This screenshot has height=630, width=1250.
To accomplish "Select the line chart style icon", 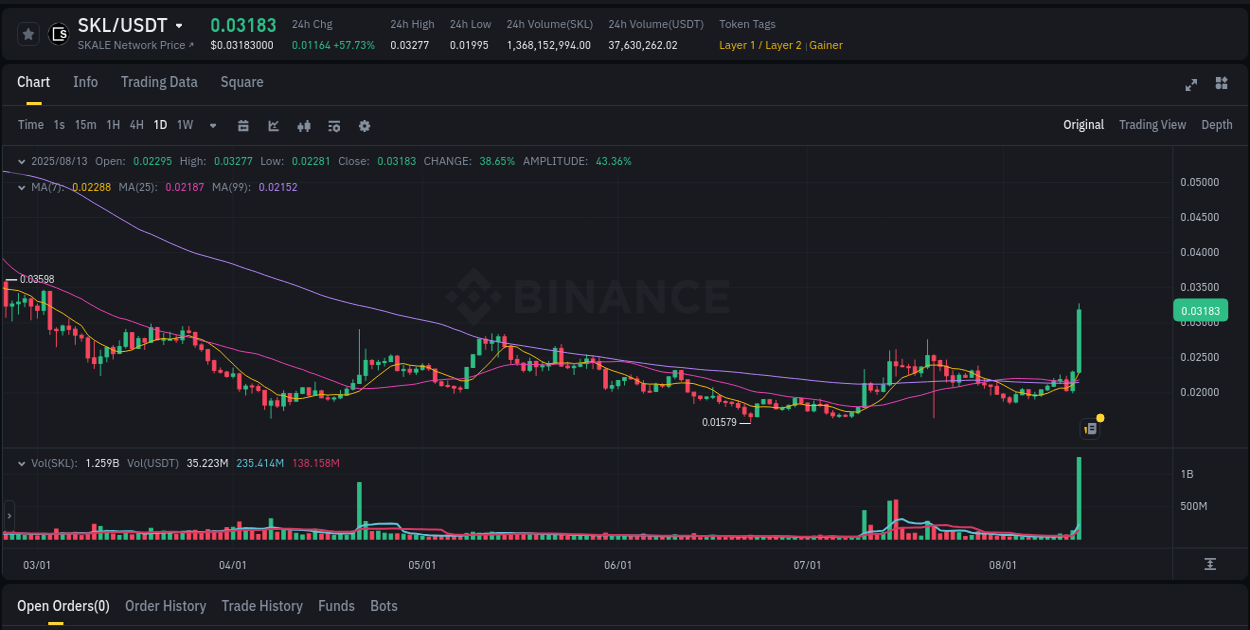I will click(x=273, y=125).
